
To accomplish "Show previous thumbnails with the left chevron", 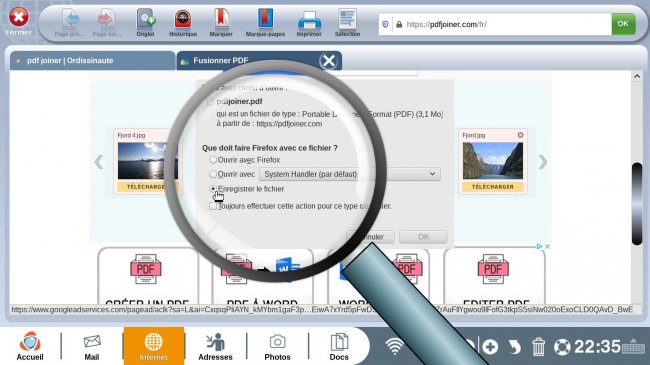I will pos(99,162).
